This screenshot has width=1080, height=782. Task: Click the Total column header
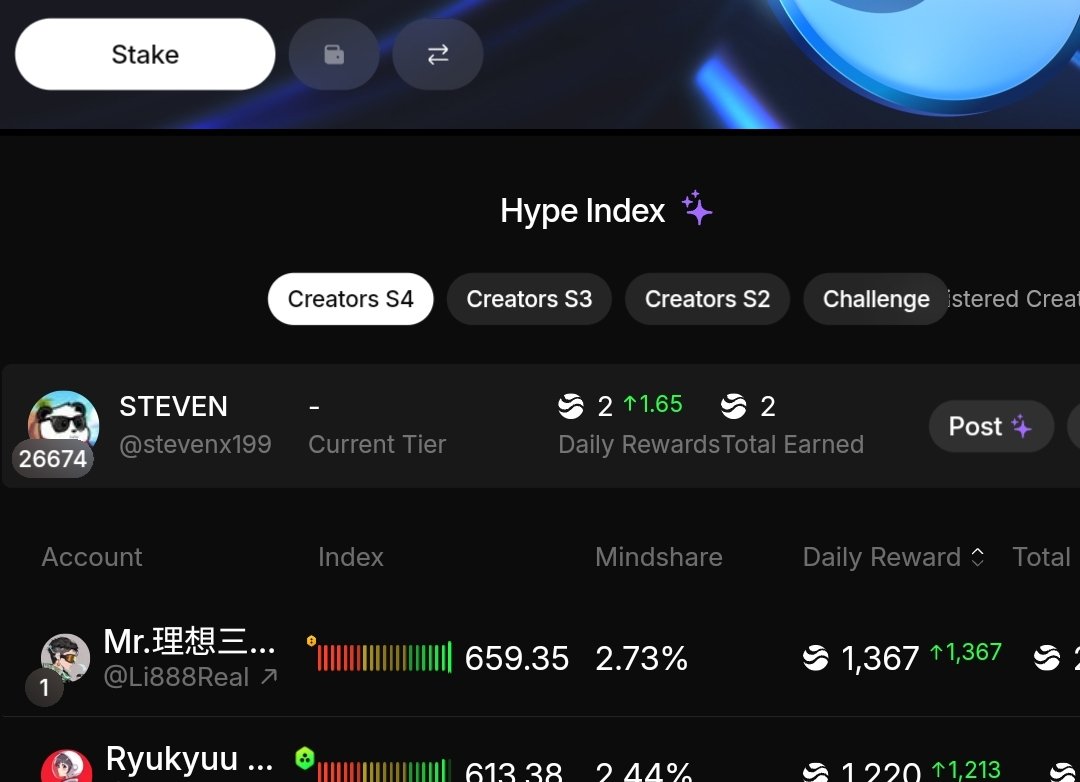(x=1041, y=557)
